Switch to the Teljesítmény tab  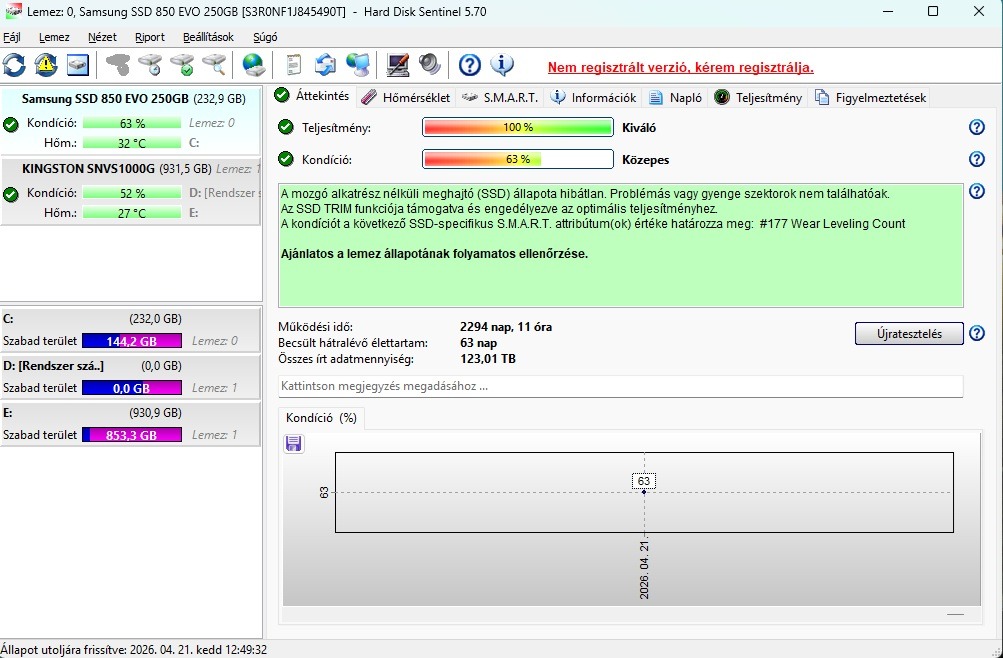coord(758,97)
